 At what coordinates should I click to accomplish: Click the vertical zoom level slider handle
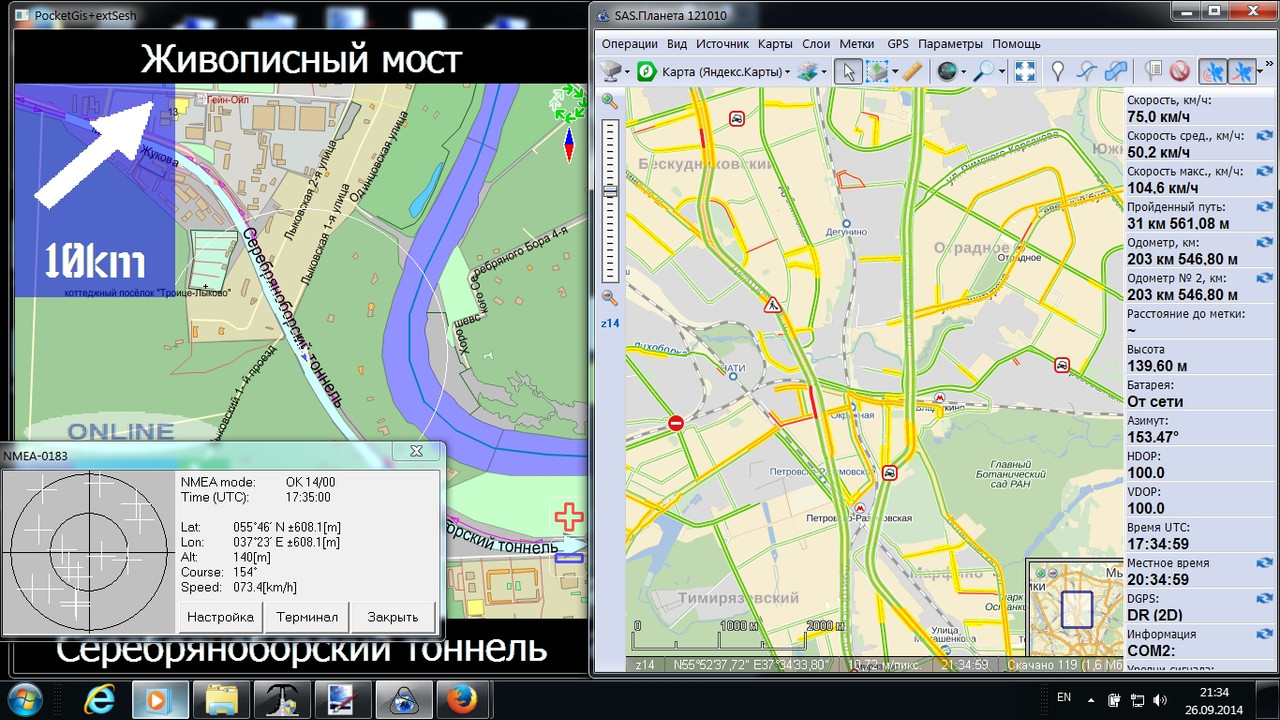tap(610, 190)
